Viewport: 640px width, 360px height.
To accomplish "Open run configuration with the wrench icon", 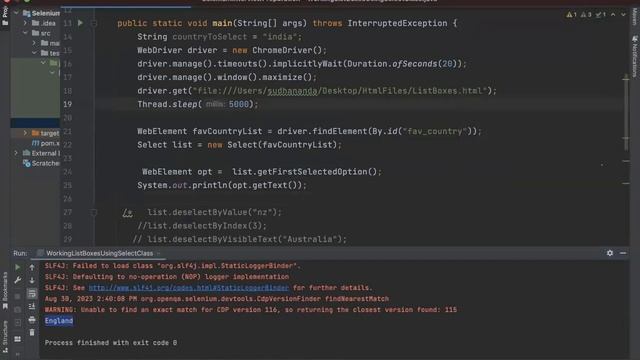I will coord(18,280).
